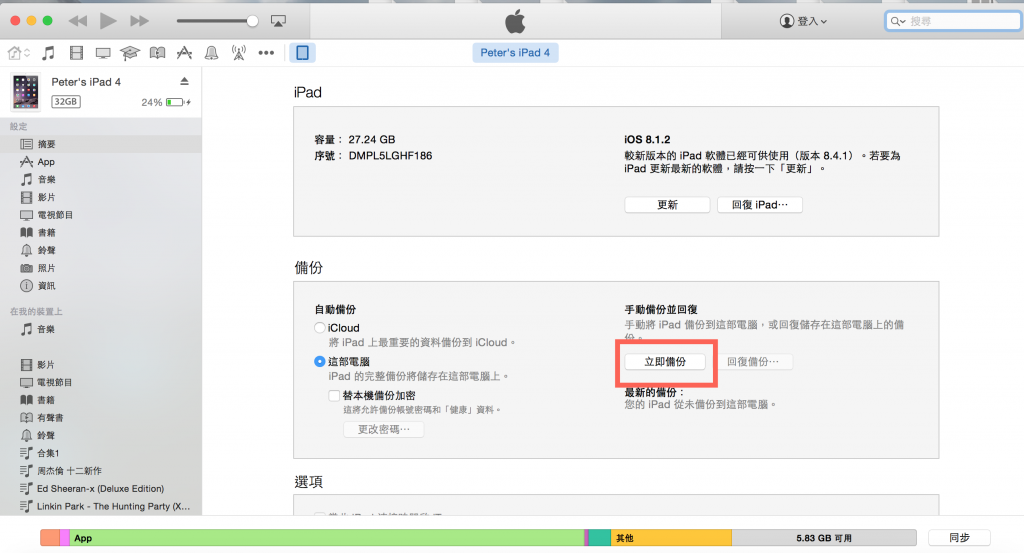Open Linkin Park - The Hunting Party playlist

[x=101, y=506]
